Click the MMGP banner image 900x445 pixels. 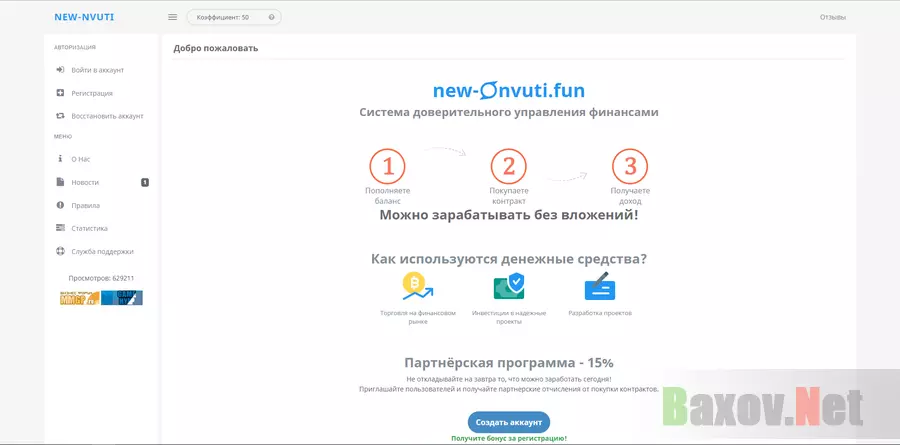(x=79, y=297)
